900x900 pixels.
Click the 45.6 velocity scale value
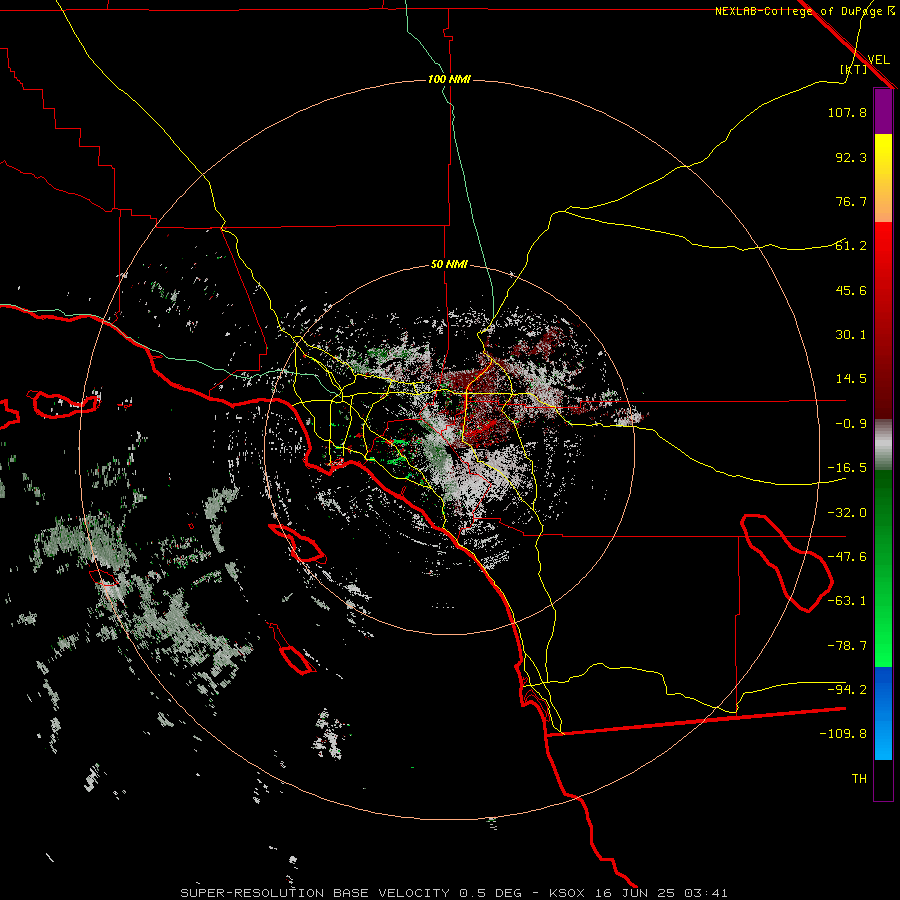pos(851,290)
